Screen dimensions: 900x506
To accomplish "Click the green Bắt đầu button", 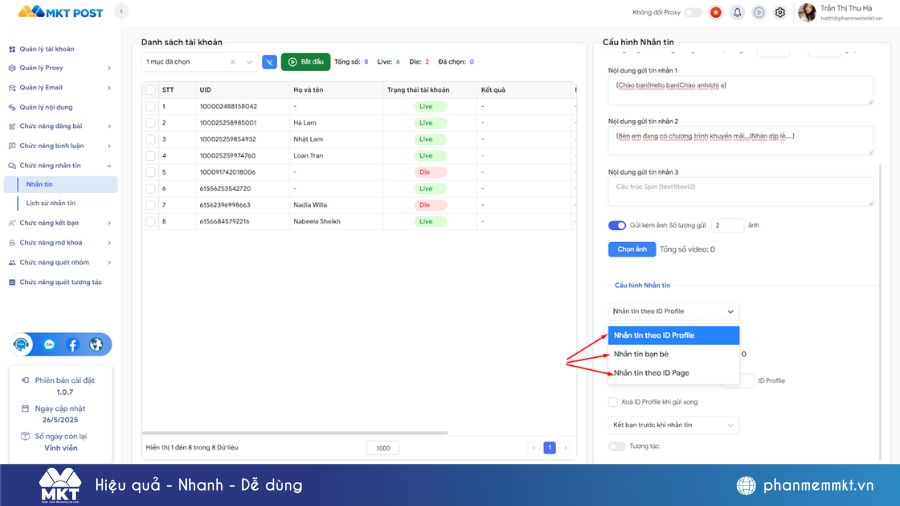I will point(305,62).
